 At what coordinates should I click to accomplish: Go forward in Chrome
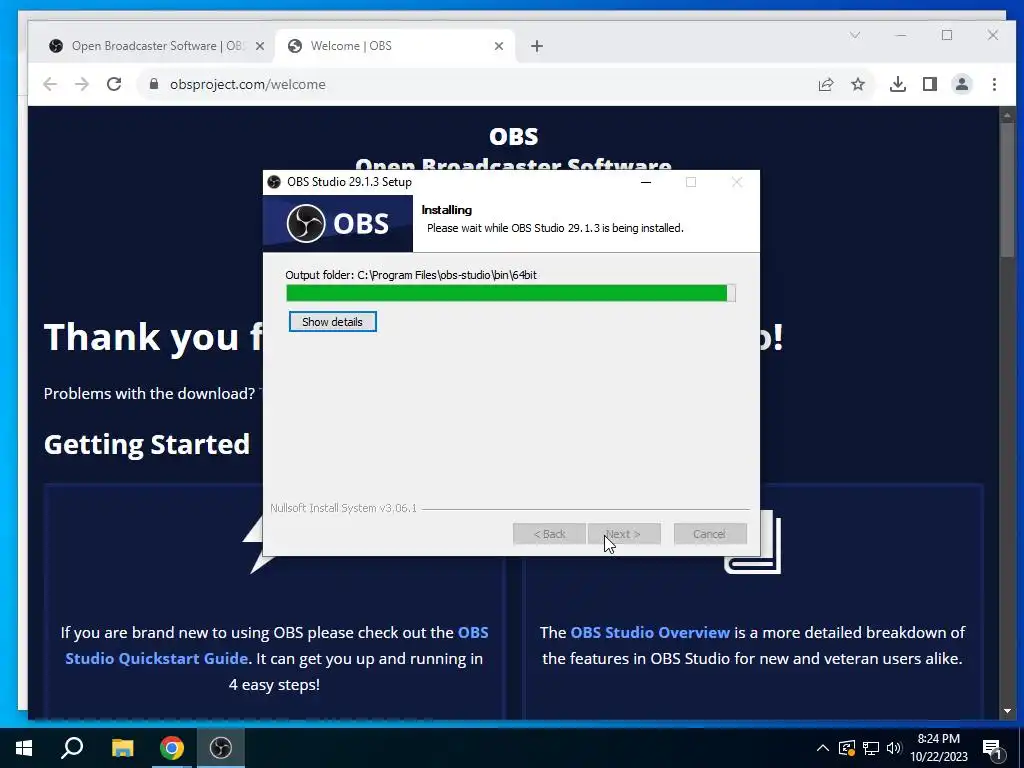click(82, 84)
